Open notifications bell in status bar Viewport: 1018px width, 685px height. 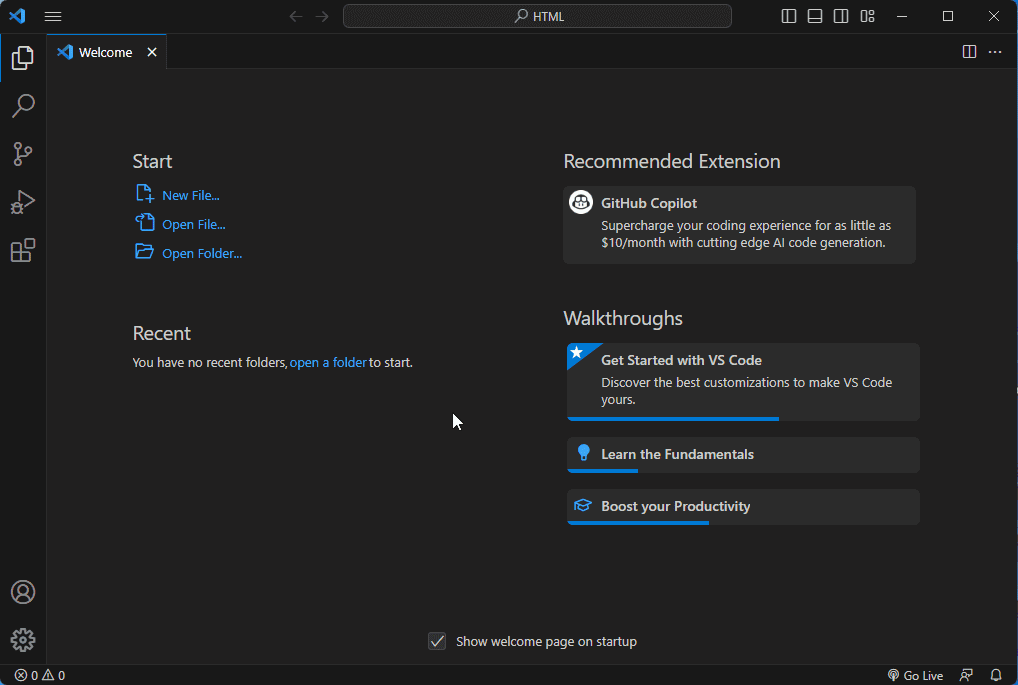[996, 675]
